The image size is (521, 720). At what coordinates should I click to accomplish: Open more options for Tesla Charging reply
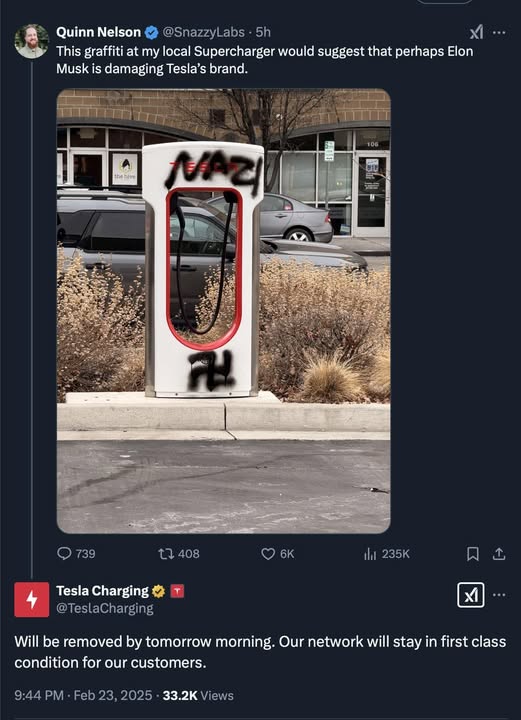(x=499, y=595)
